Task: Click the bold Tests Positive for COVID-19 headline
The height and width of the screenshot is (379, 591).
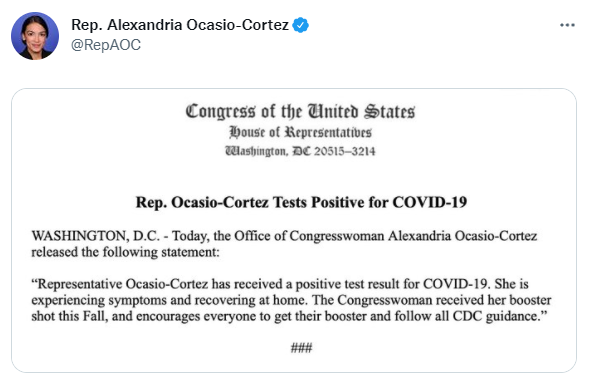Action: pyautogui.click(x=301, y=202)
